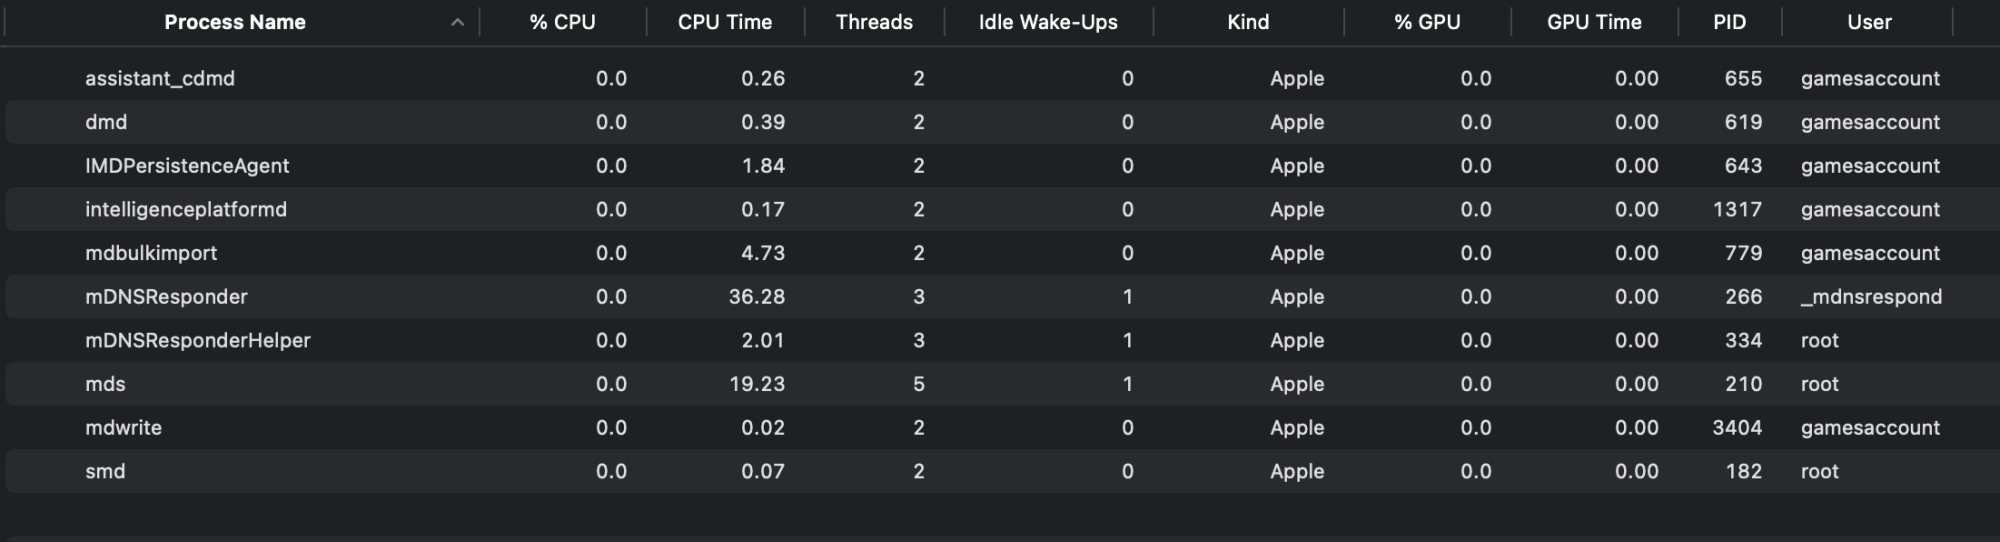
Task: Highlight the IMDPersistenceAgent process
Action: [x=187, y=166]
